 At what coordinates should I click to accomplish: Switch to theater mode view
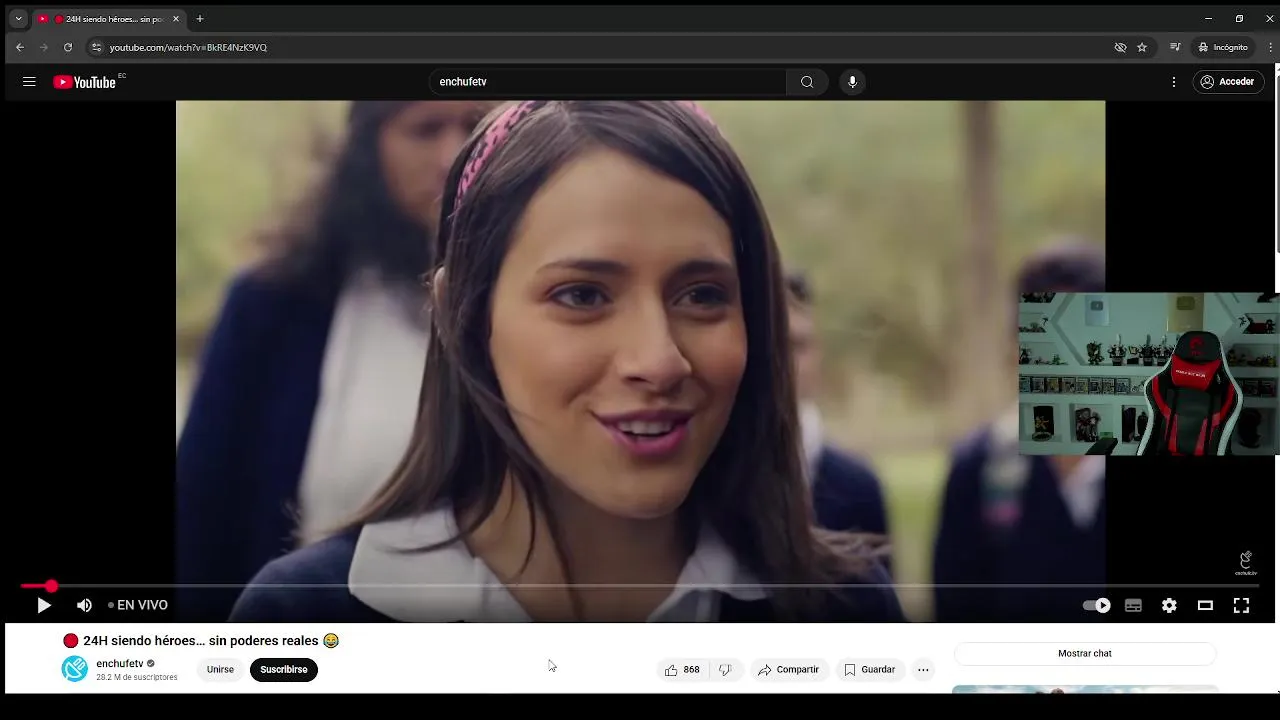click(1205, 605)
